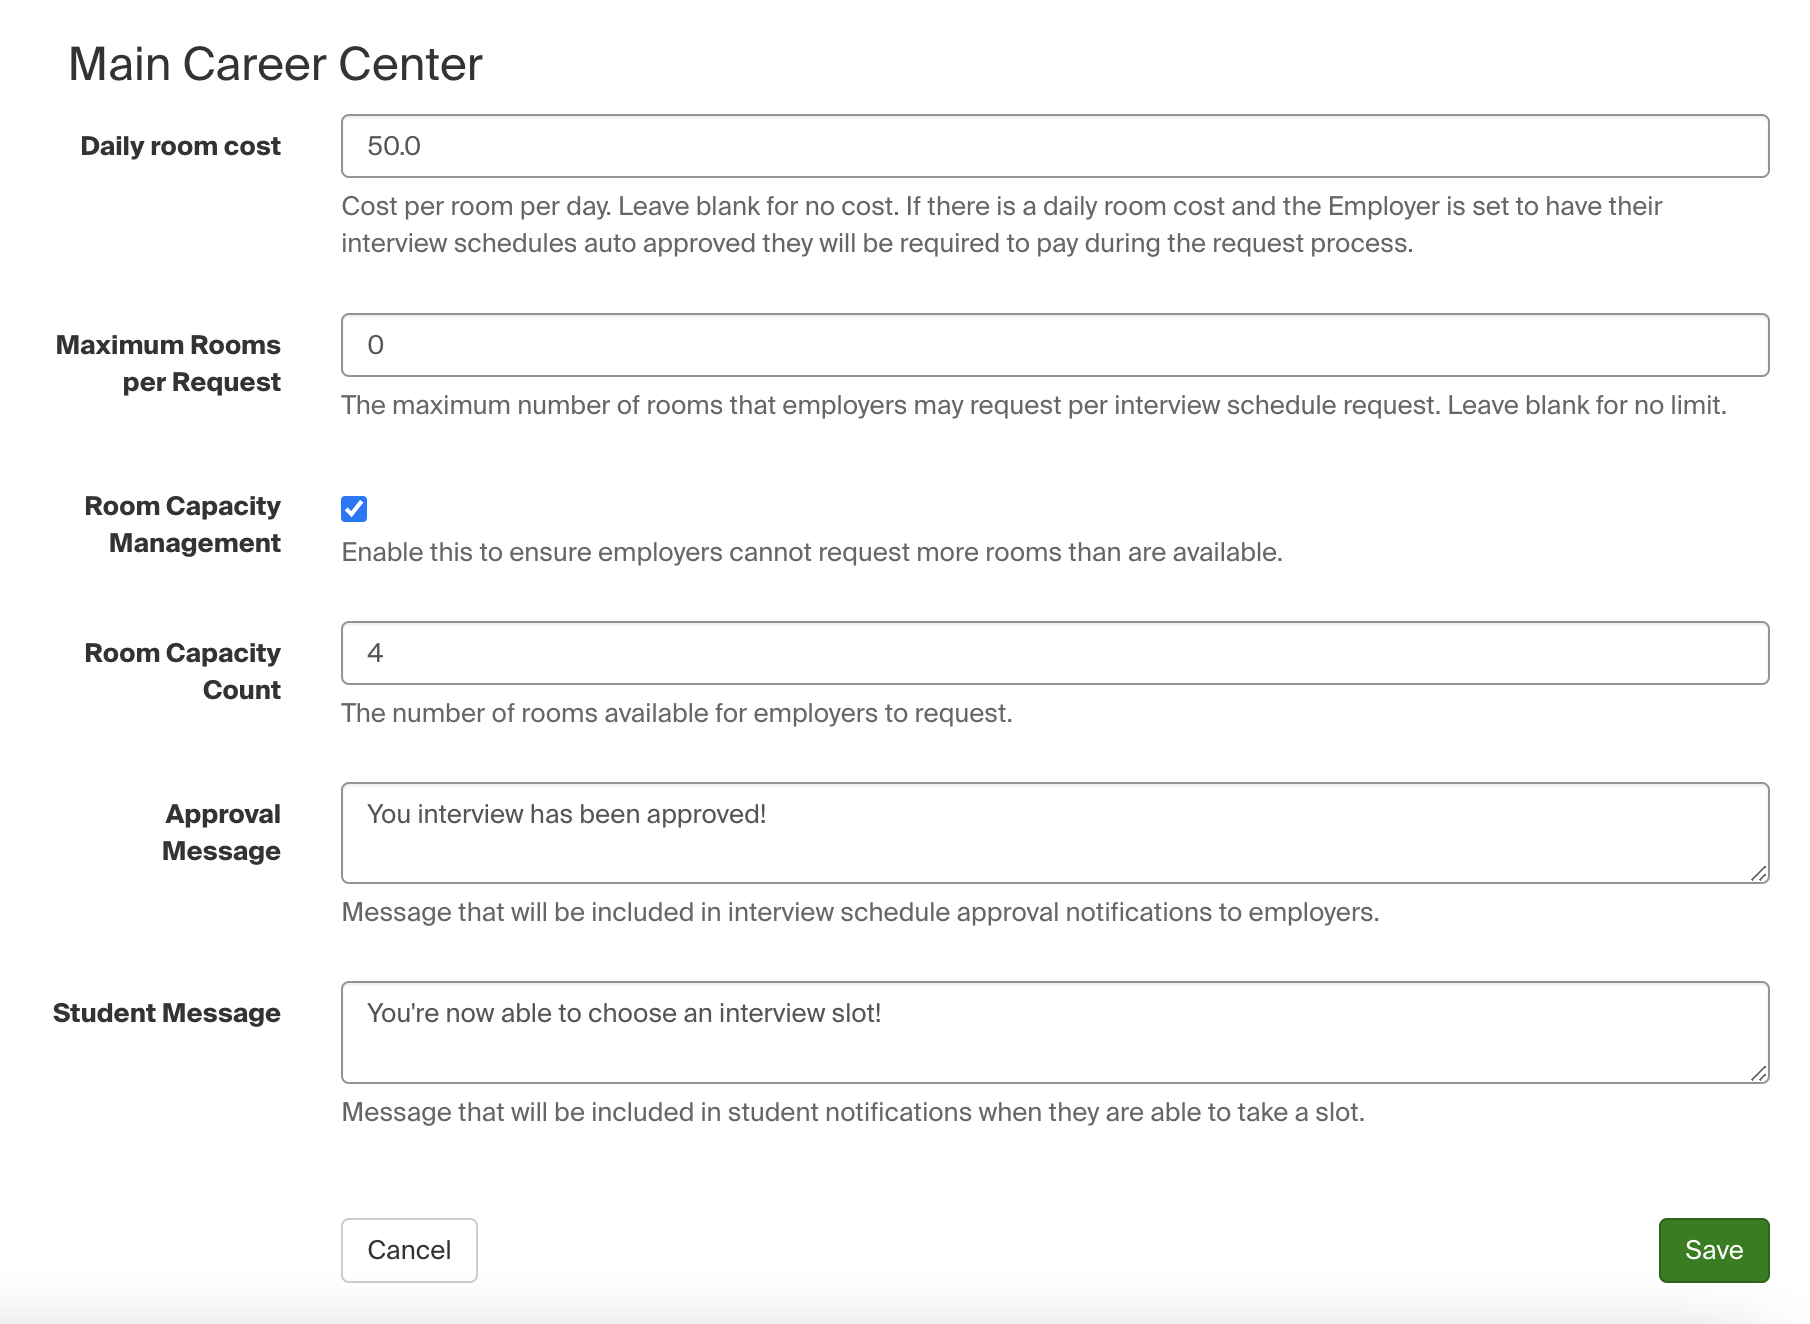Click the Maximum Rooms per Request label
Image resolution: width=1810 pixels, height=1324 pixels.
(168, 363)
